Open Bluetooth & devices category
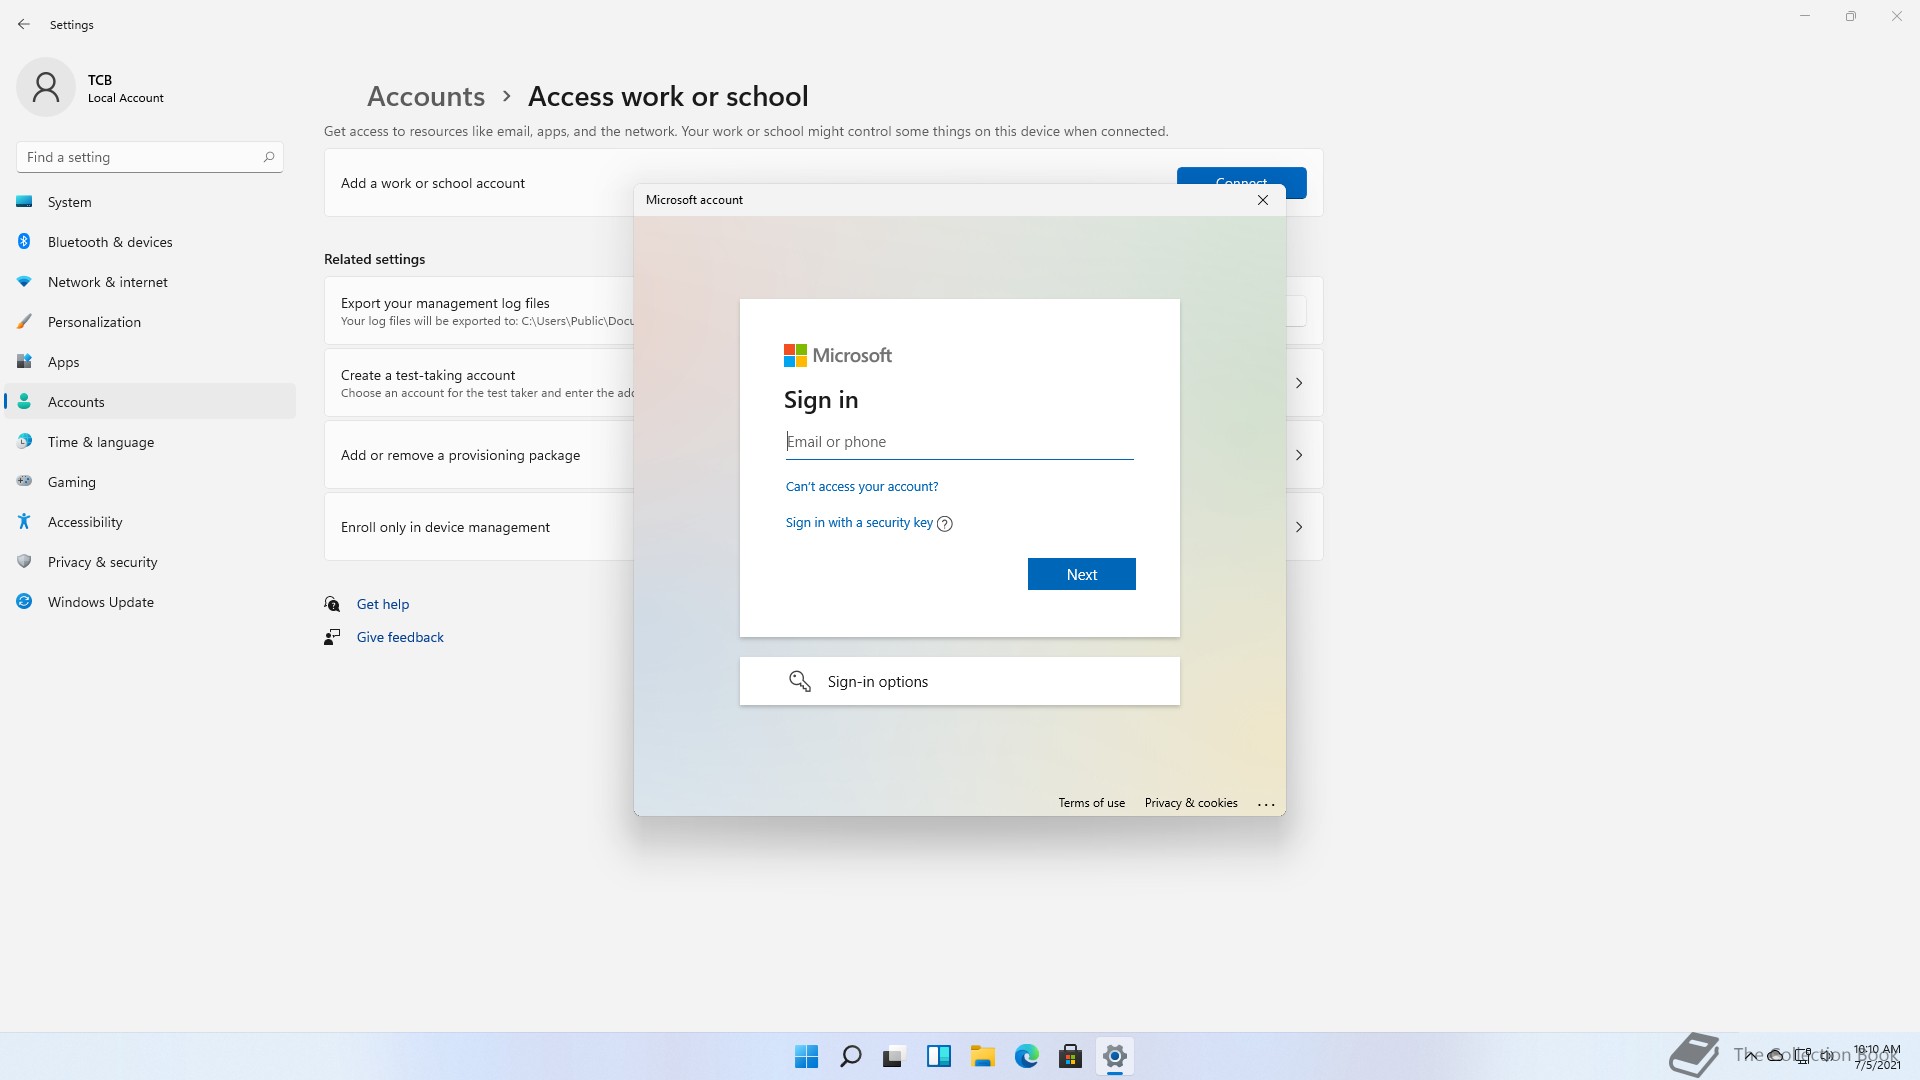This screenshot has height=1080, width=1920. click(150, 242)
